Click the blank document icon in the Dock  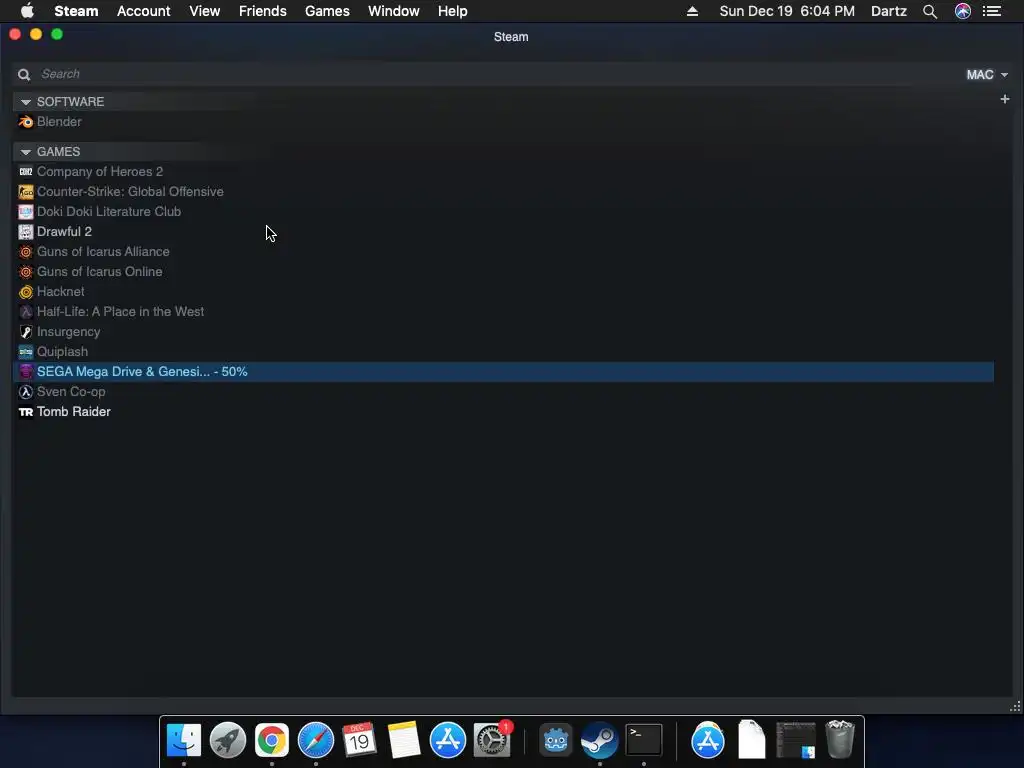(x=752, y=740)
